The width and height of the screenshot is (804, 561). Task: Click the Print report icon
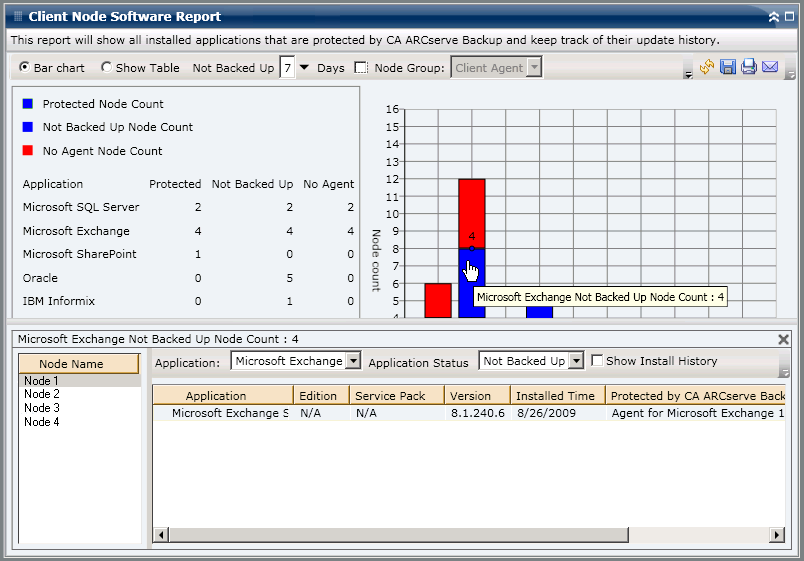pos(749,67)
